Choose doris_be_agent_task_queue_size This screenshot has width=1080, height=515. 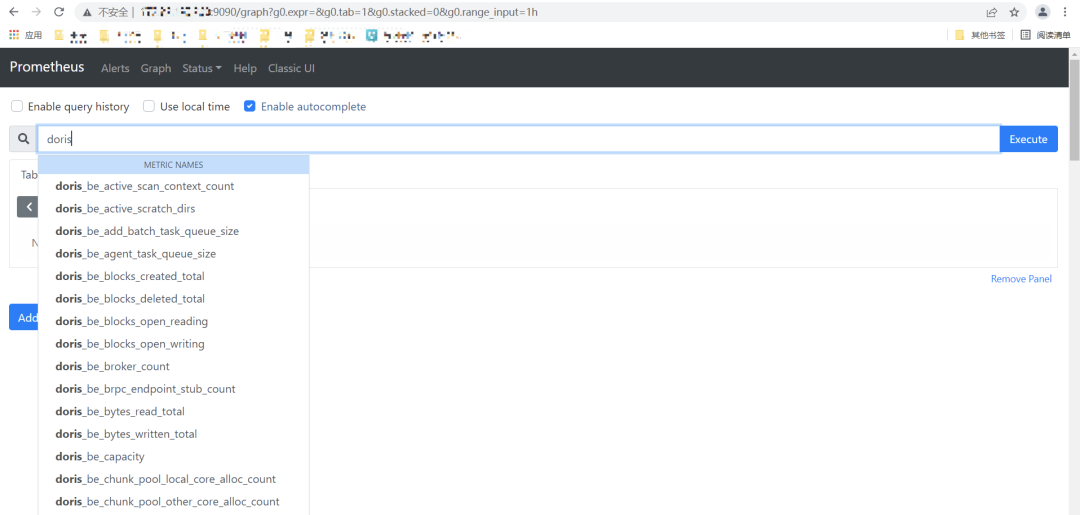(174, 254)
